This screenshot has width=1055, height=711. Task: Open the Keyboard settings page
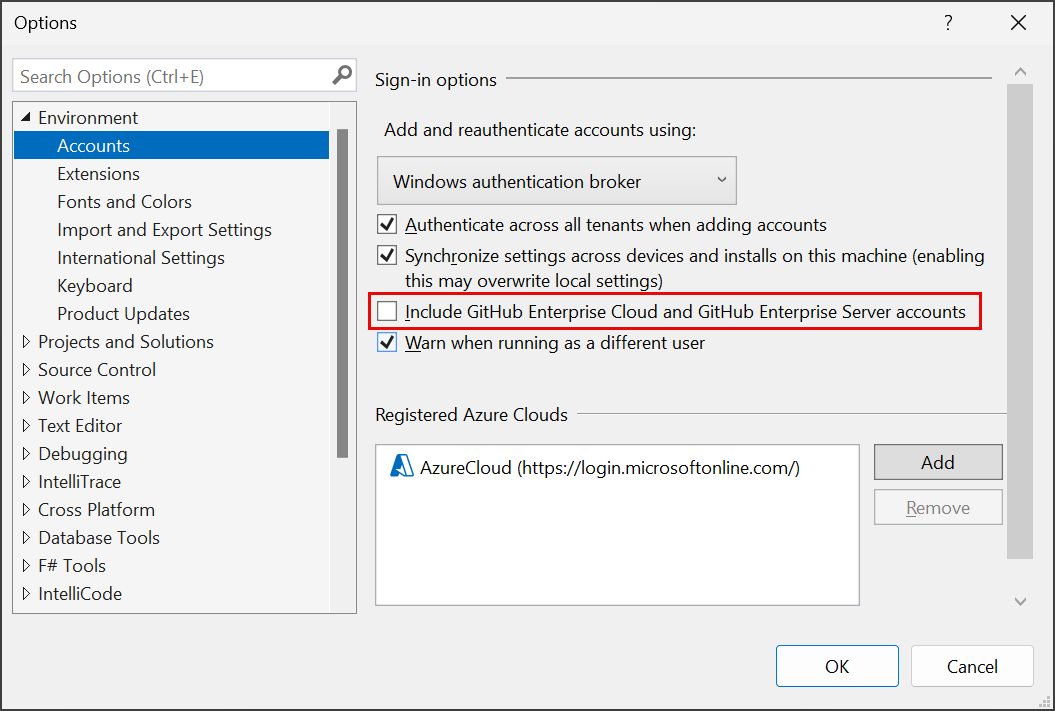tap(94, 285)
